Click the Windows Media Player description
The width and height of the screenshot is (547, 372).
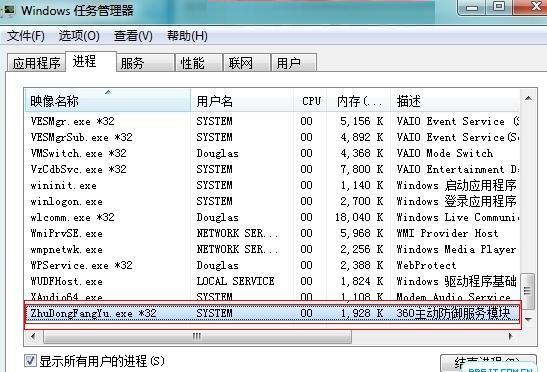456,250
